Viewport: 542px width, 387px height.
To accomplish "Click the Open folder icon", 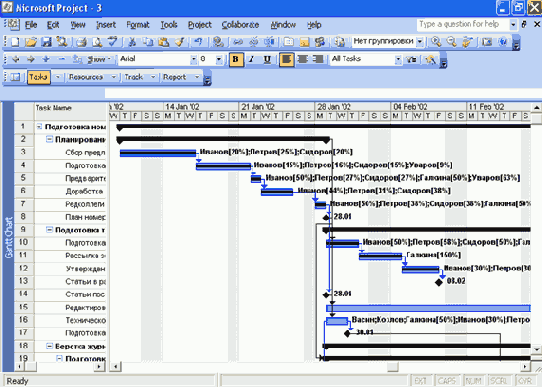I will [30, 42].
